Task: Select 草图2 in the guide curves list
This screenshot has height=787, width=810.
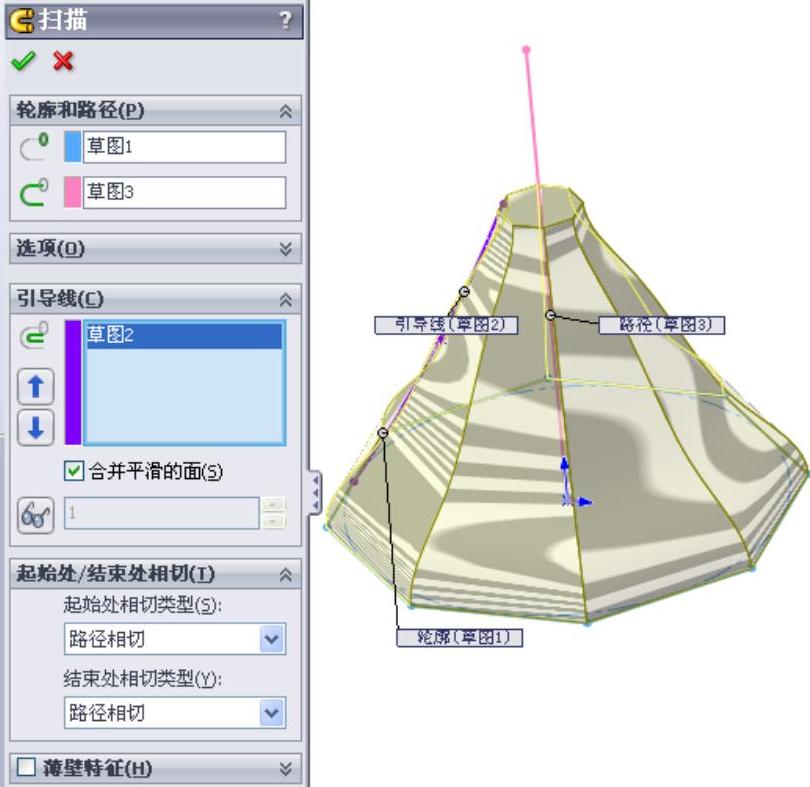Action: (184, 335)
